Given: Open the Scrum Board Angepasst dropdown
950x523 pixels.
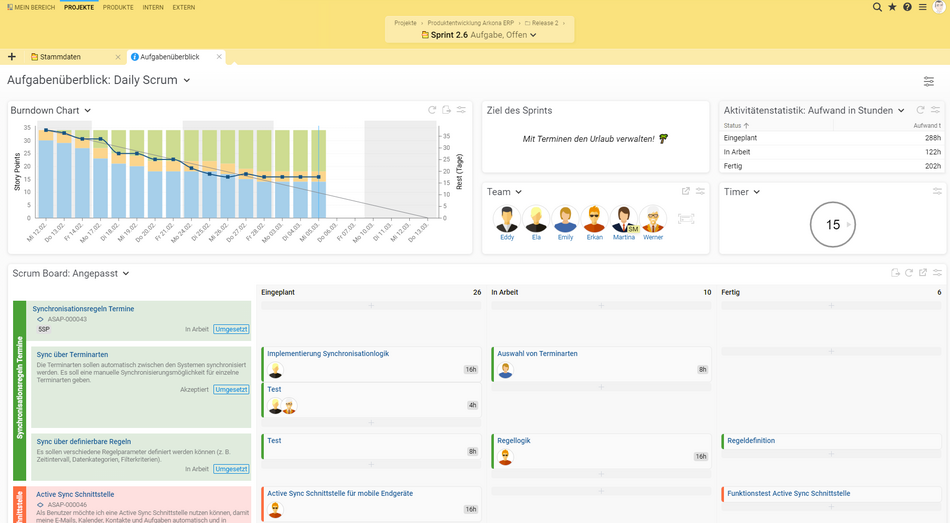Looking at the screenshot, I should click(x=126, y=273).
